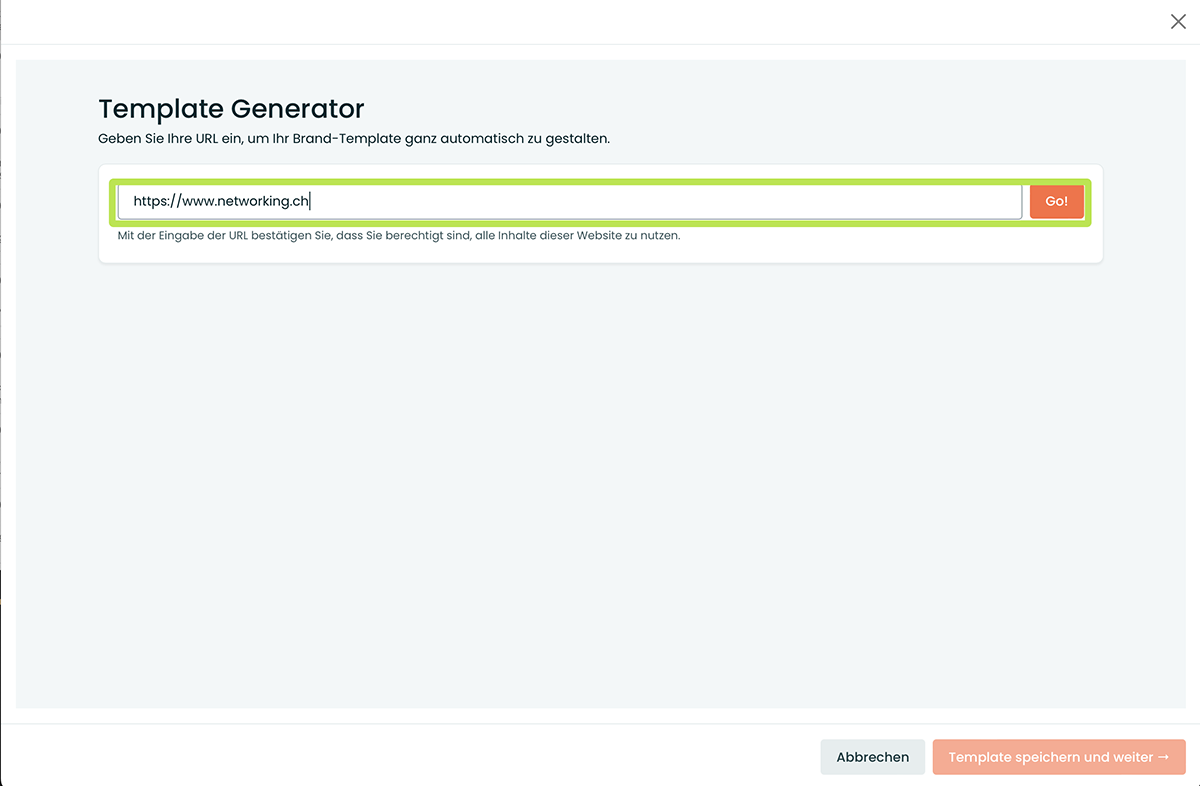The image size is (1200, 786).
Task: Save the template and continue
Action: click(x=1058, y=757)
